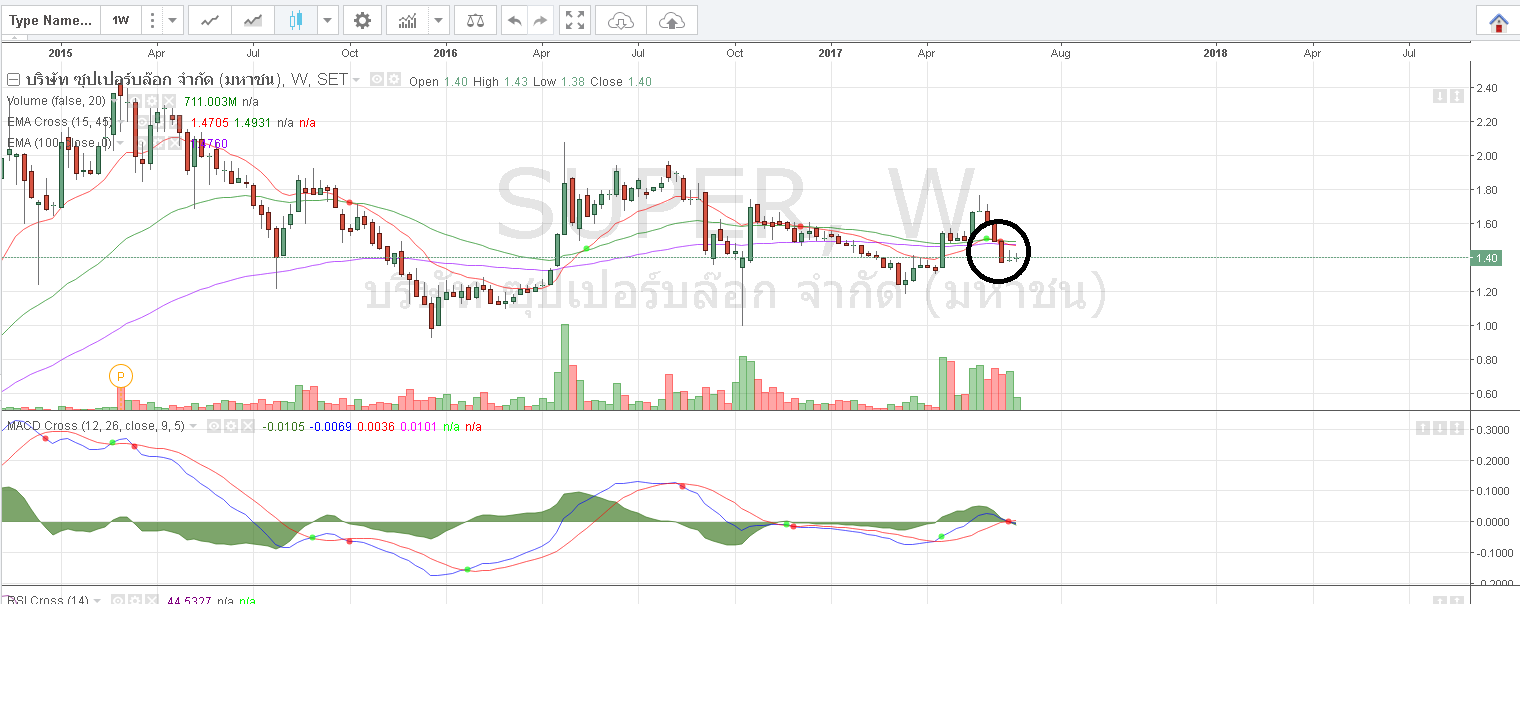Click the symbol name search field
The image size is (1520, 702).
point(51,20)
